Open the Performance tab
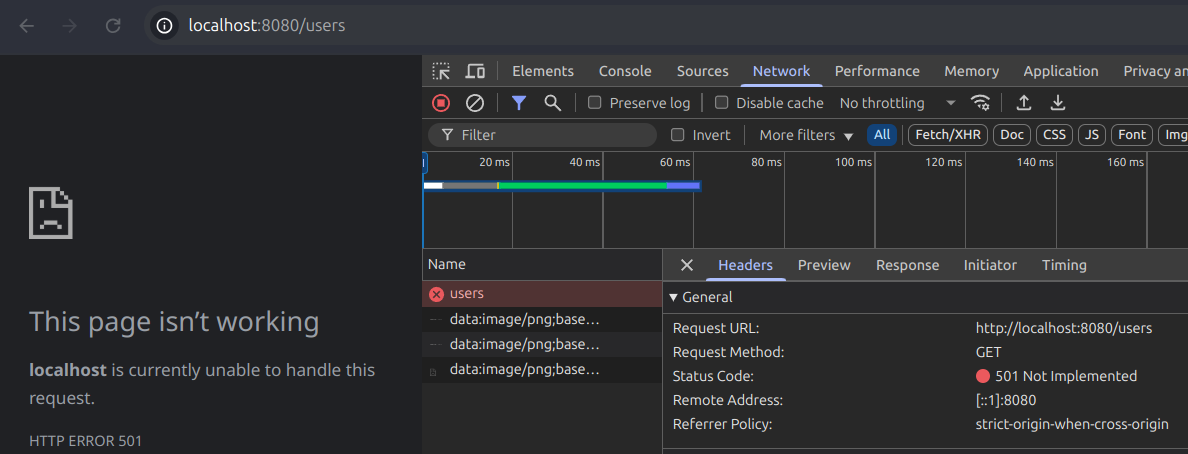 tap(877, 71)
